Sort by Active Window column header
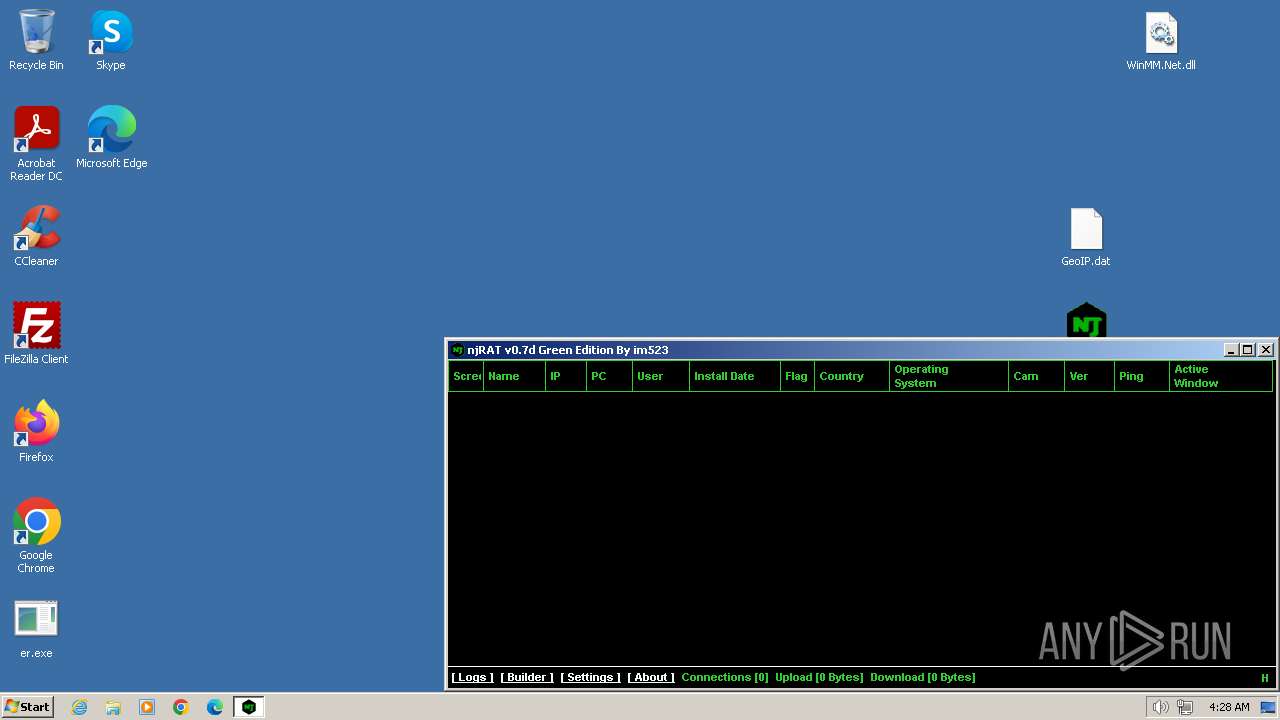1280x720 pixels. tap(1221, 376)
